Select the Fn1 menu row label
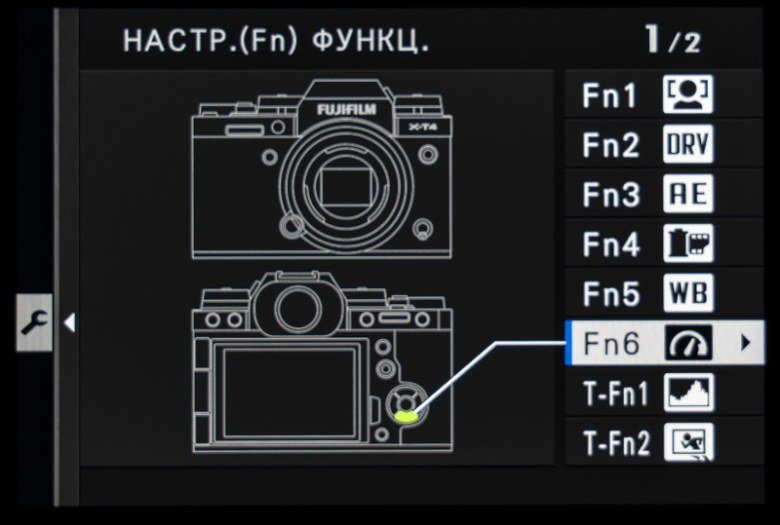This screenshot has width=780, height=525. (x=609, y=95)
